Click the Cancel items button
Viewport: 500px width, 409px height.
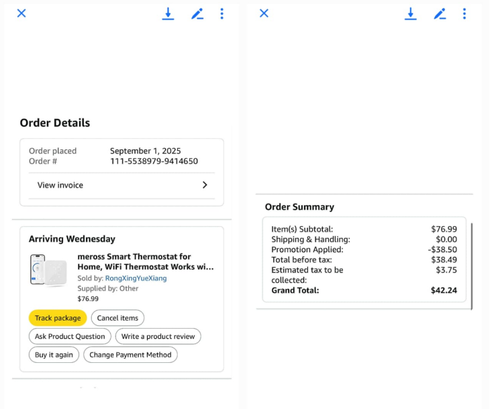(x=117, y=318)
